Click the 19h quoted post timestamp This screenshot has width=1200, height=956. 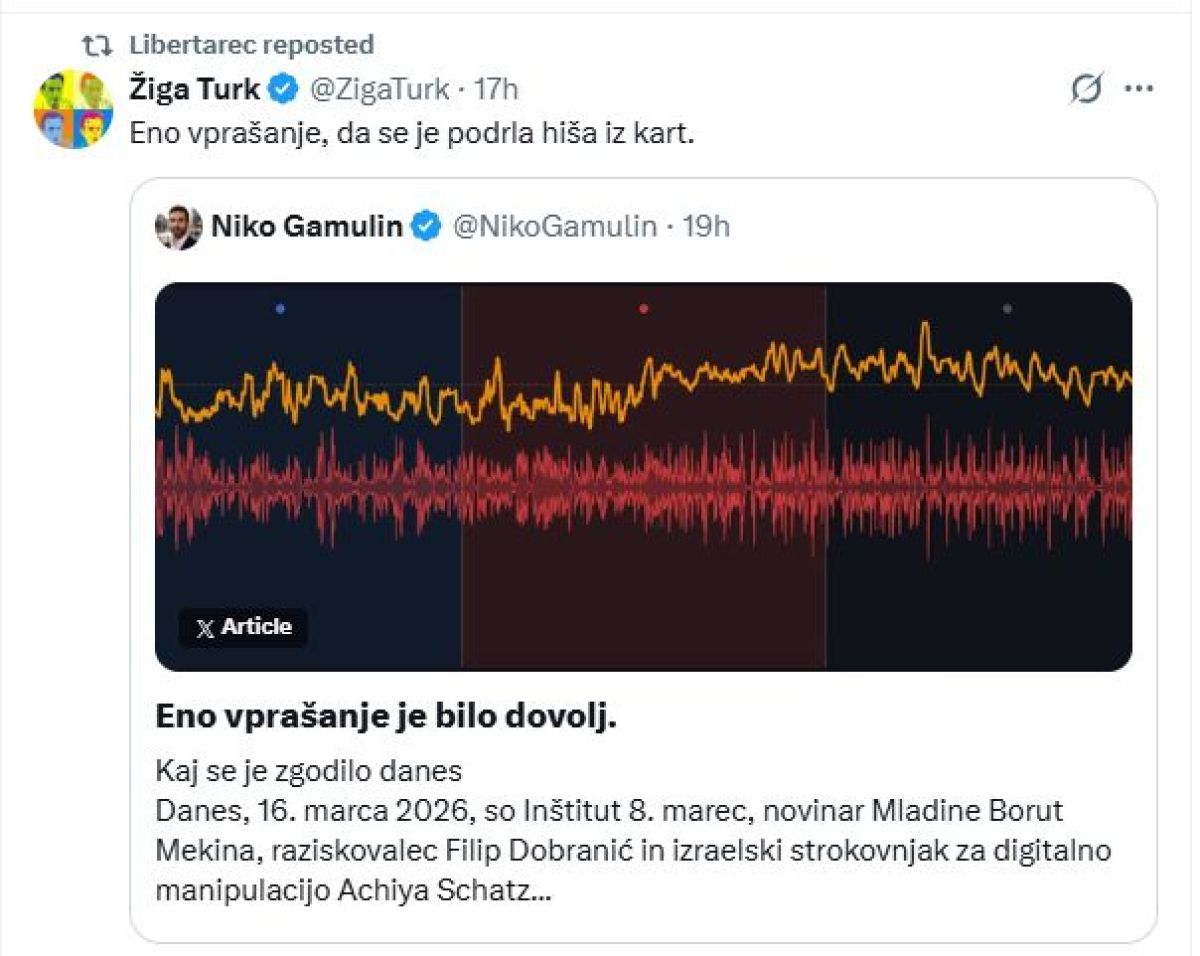706,227
